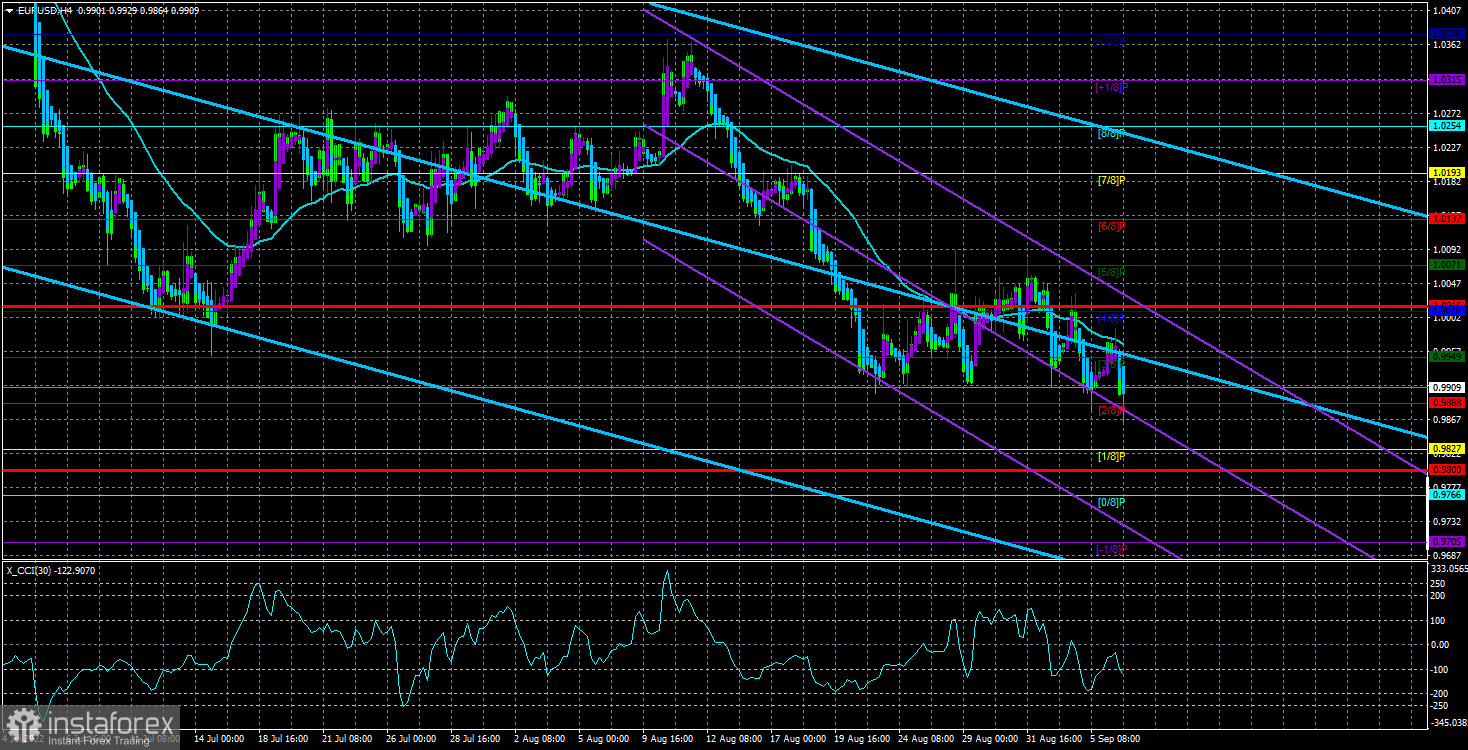Click the 28 Jul 16:00 time axis label
The height and width of the screenshot is (750, 1468).
click(477, 739)
